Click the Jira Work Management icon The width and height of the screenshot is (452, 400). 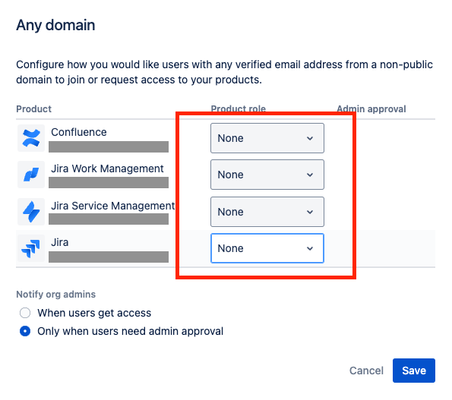tap(31, 174)
